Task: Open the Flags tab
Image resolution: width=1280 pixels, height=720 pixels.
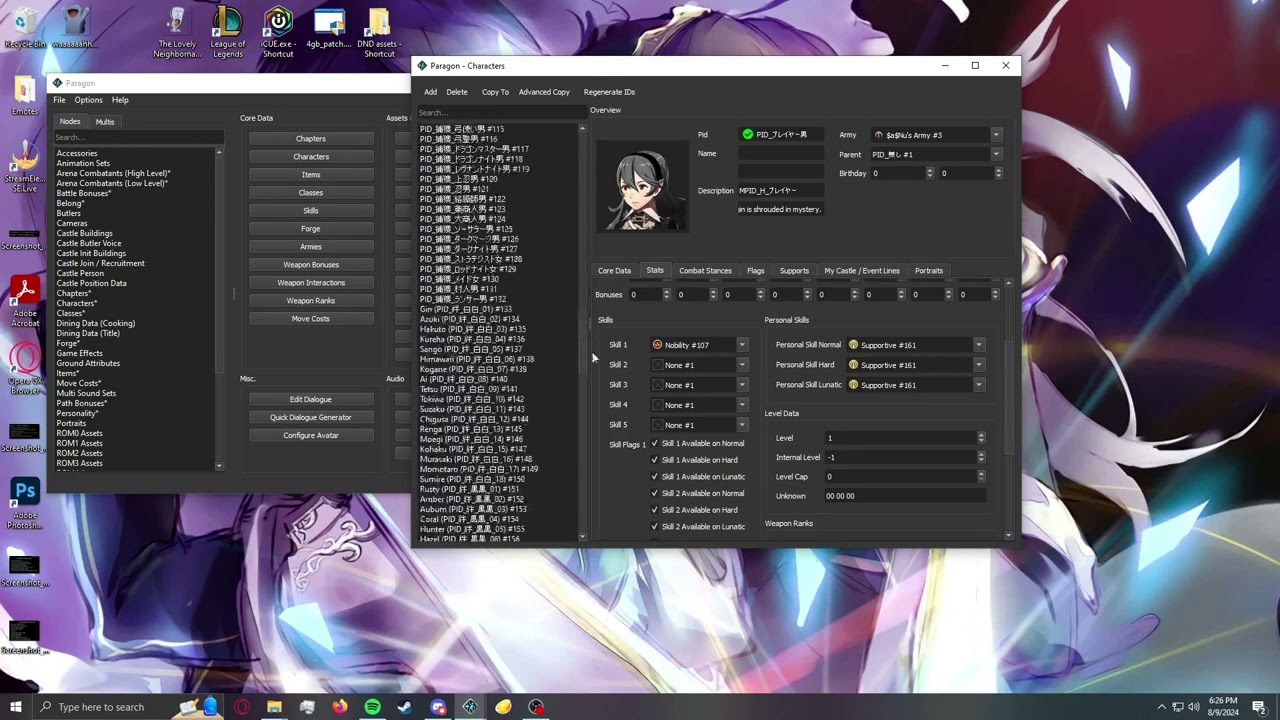Action: [755, 271]
